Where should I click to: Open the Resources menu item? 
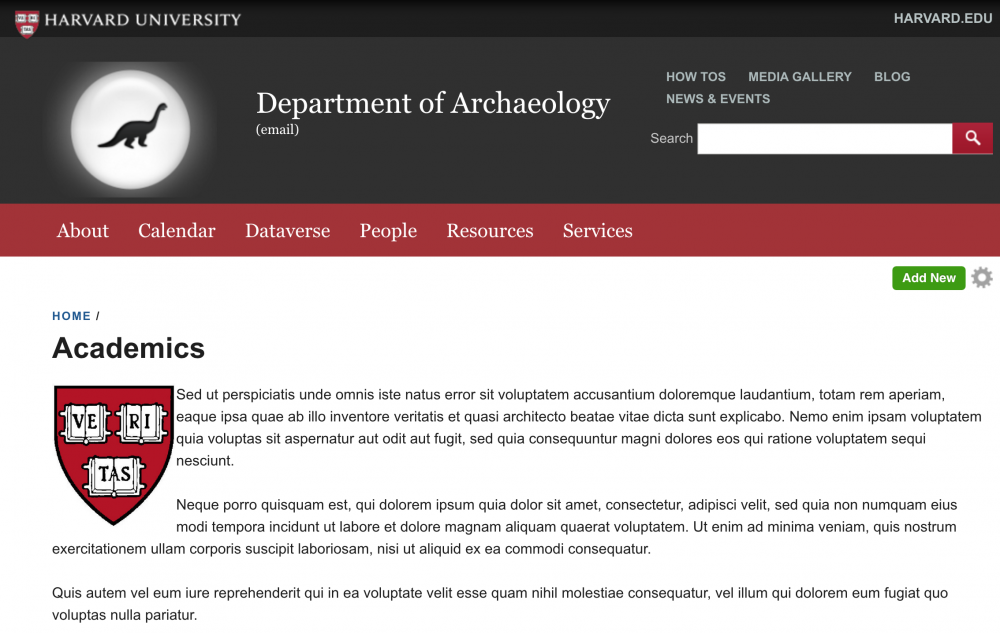[490, 231]
